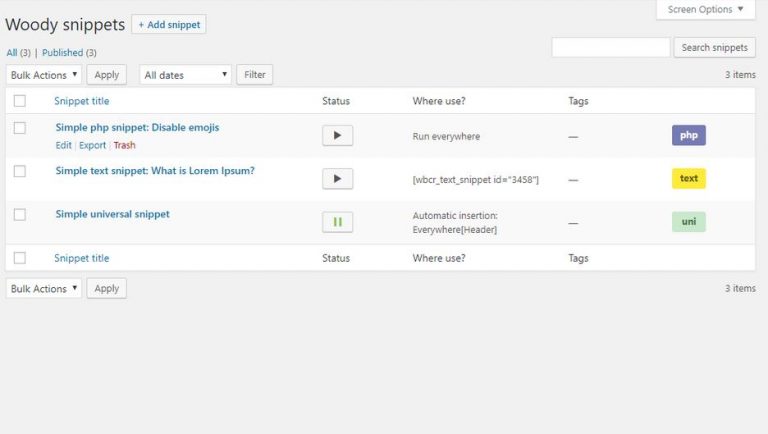Screen dimensions: 768x434
Task: Activate the Lorem Ipsum text snippet play button
Action: point(337,179)
